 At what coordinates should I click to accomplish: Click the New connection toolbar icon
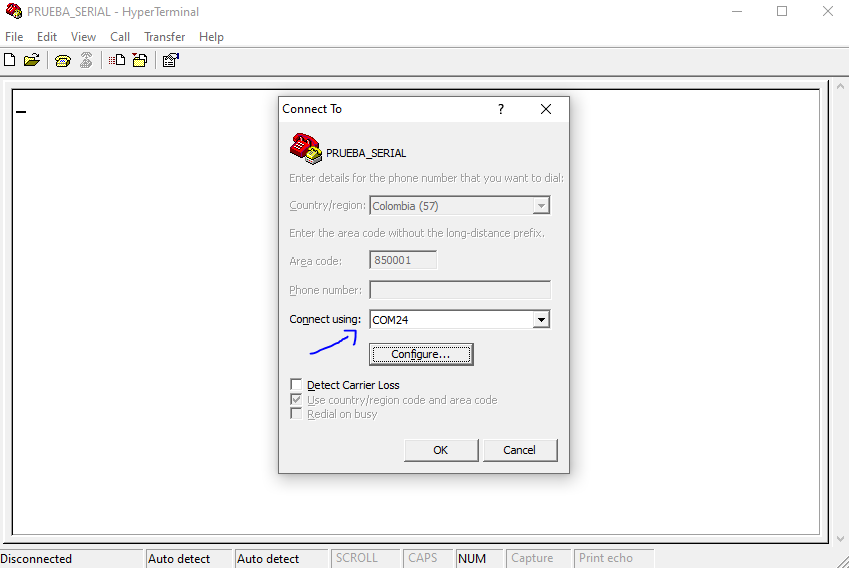click(x=10, y=60)
